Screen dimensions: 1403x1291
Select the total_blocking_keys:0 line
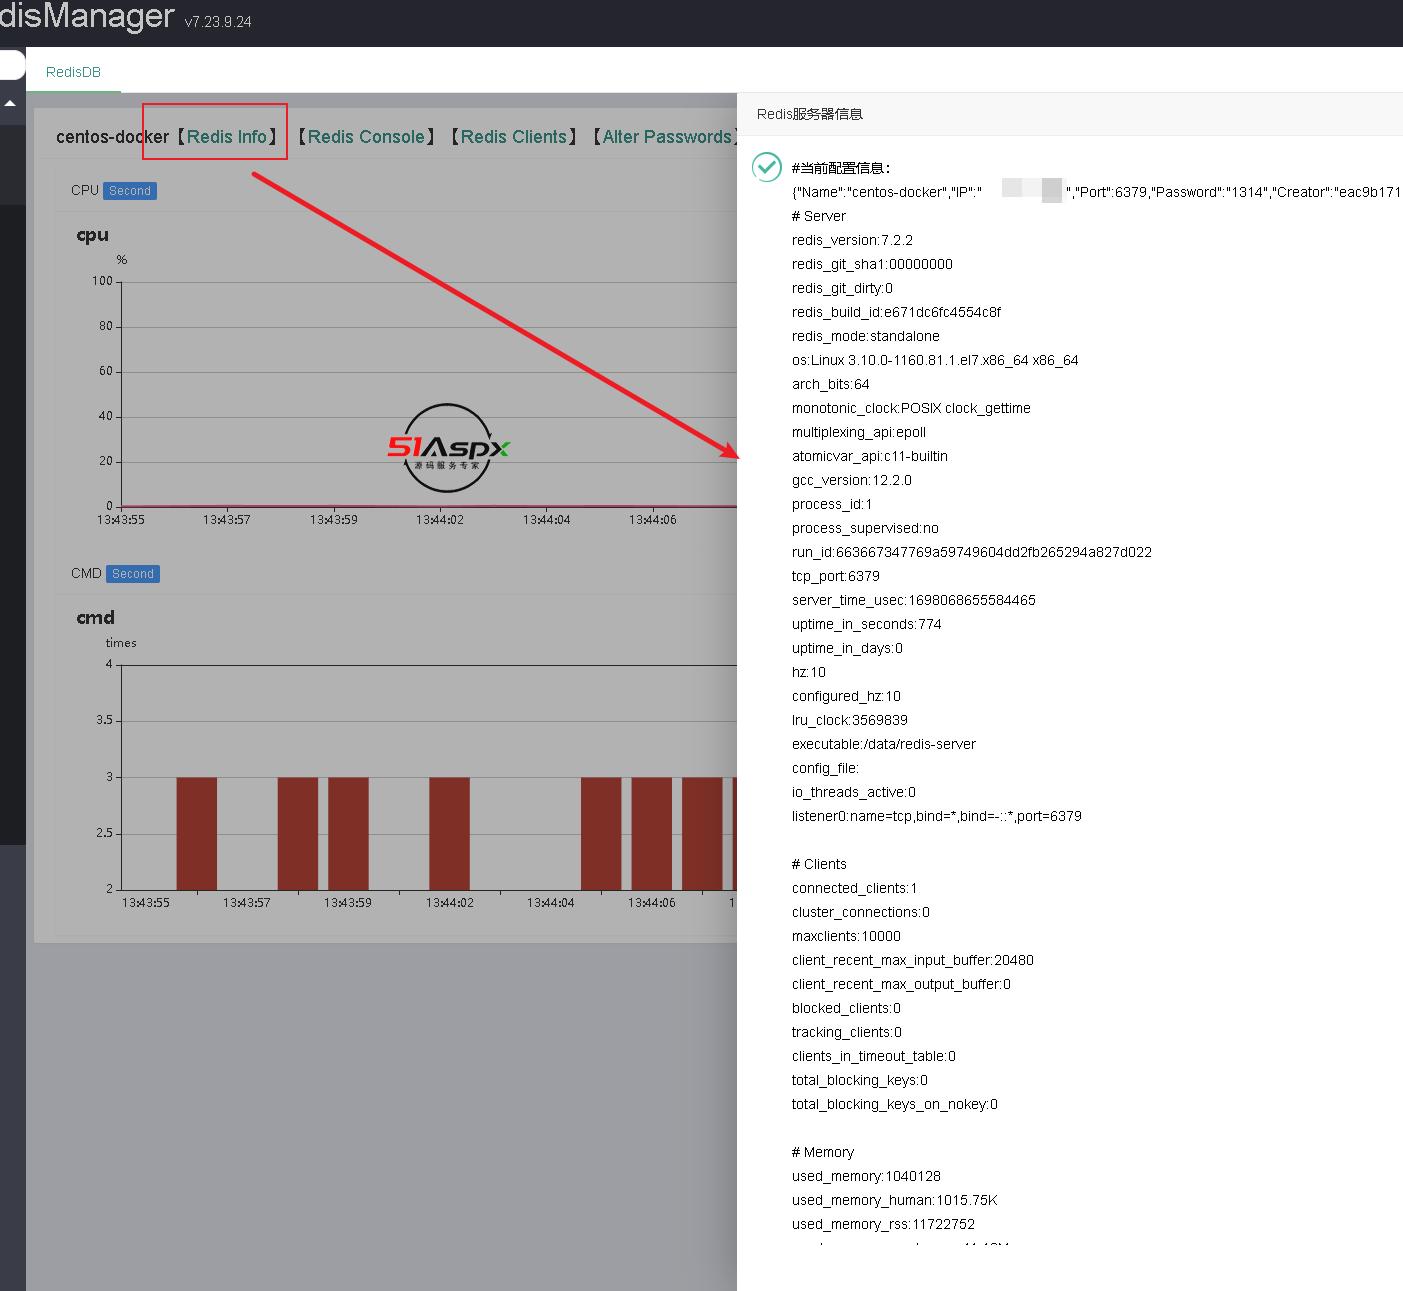(860, 1080)
